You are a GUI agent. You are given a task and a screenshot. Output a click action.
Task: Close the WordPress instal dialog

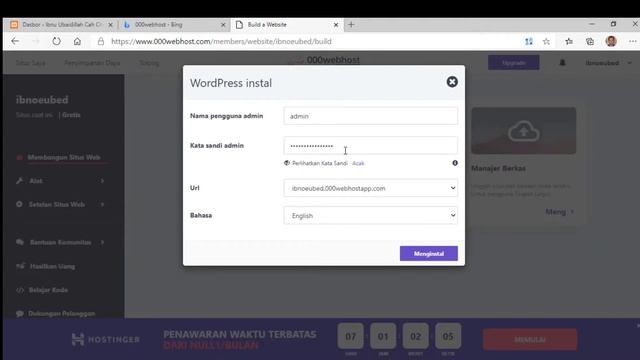[452, 82]
